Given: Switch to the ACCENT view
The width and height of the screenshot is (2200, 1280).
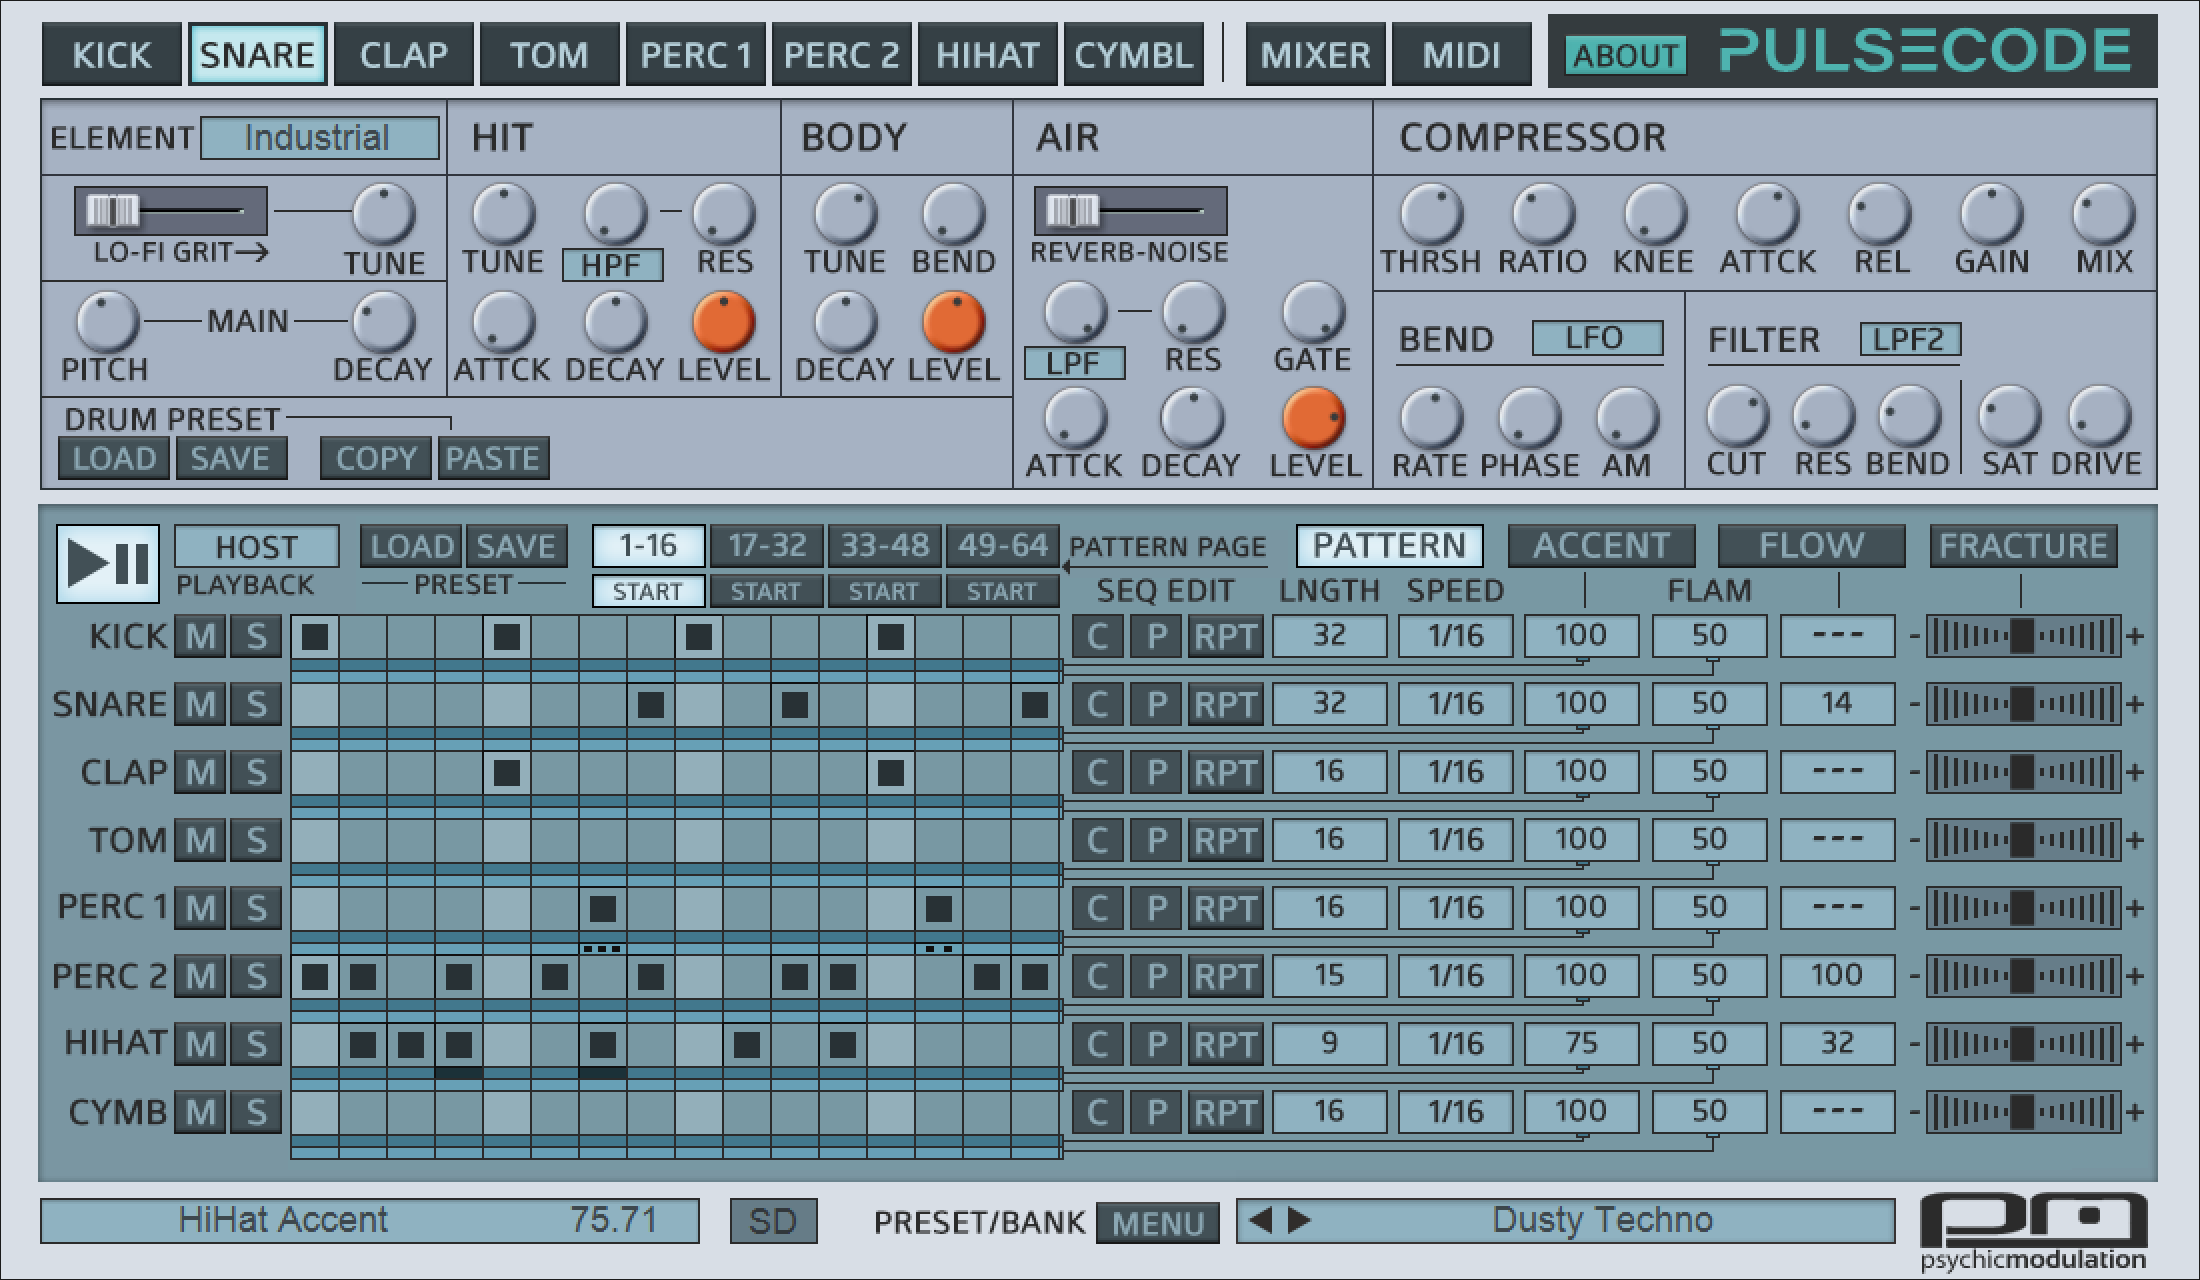Looking at the screenshot, I should point(1601,546).
